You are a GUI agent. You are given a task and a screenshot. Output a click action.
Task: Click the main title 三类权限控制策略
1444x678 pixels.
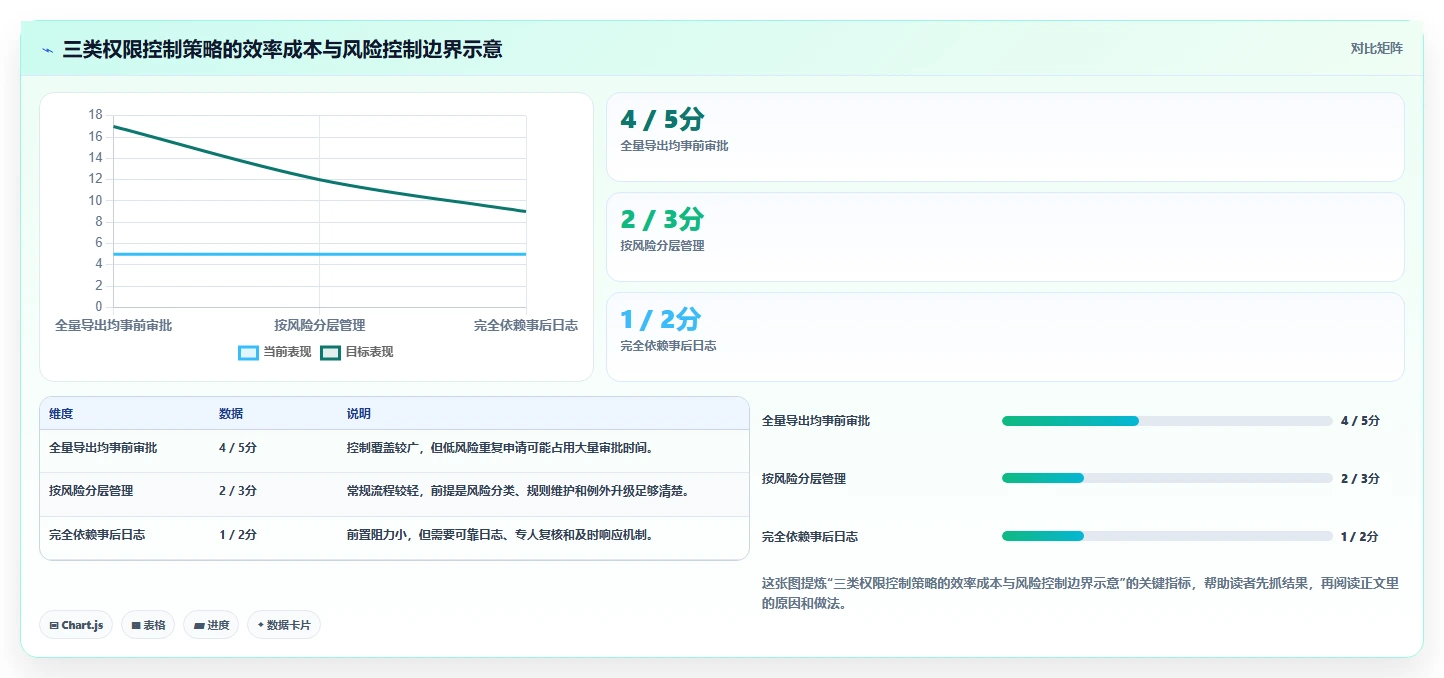point(282,49)
